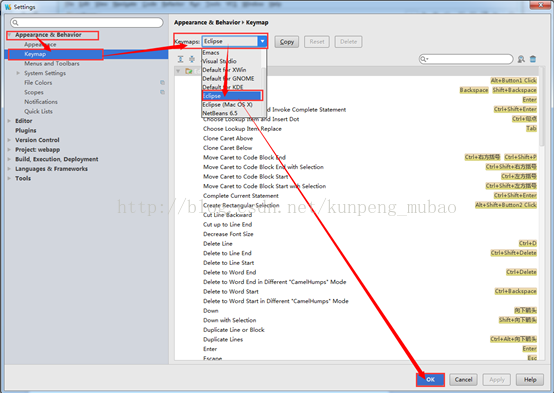555x393 pixels.
Task: Select Clone Caret Below action
Action: point(228,148)
